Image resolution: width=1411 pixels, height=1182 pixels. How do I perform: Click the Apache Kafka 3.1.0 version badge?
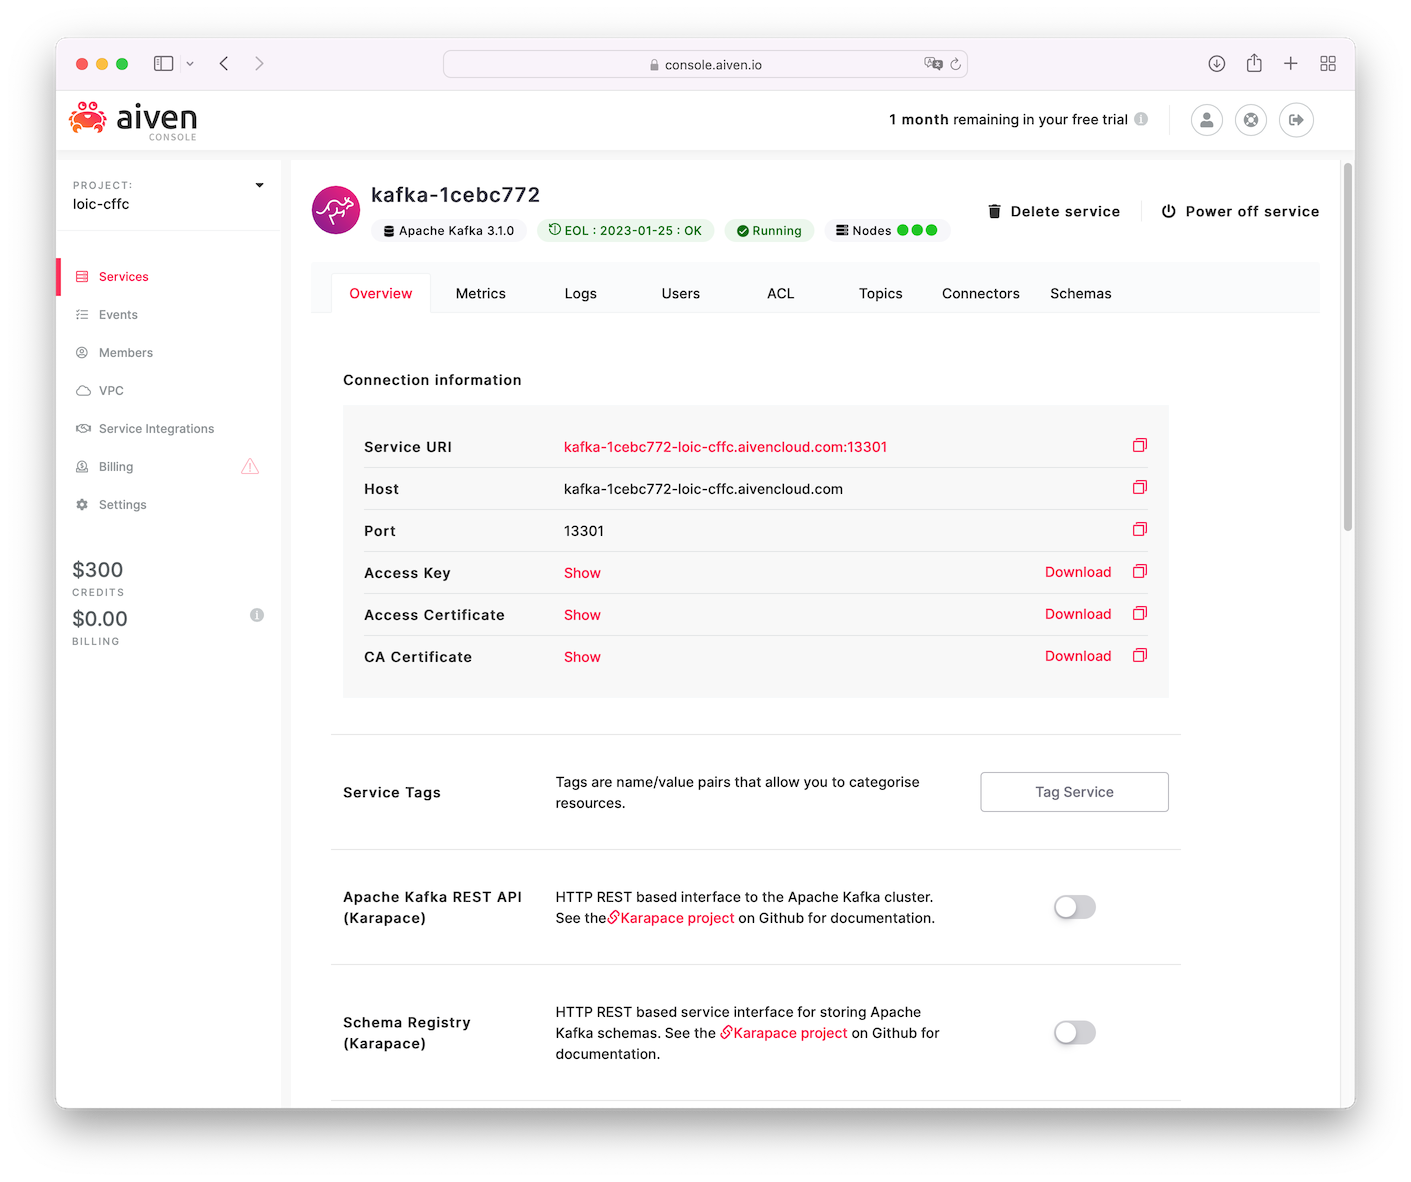click(449, 231)
